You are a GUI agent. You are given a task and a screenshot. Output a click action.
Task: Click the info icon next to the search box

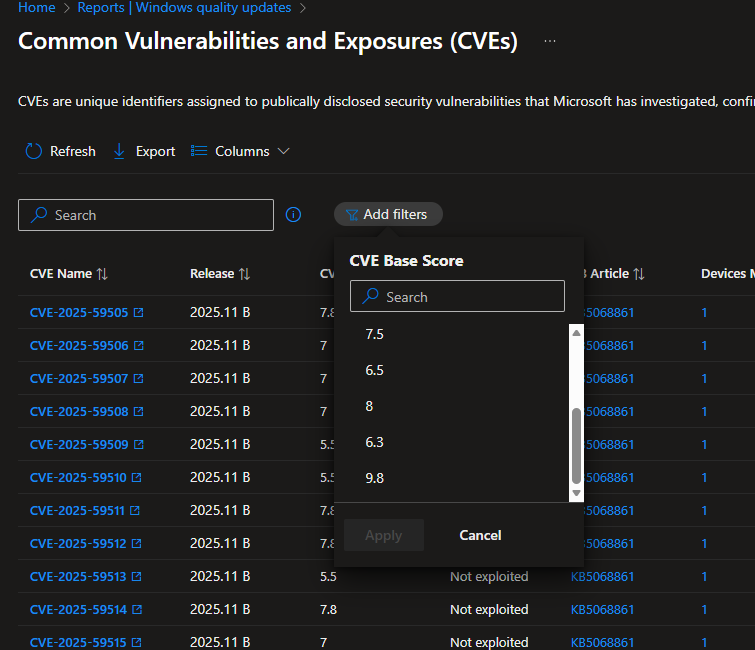(293, 214)
